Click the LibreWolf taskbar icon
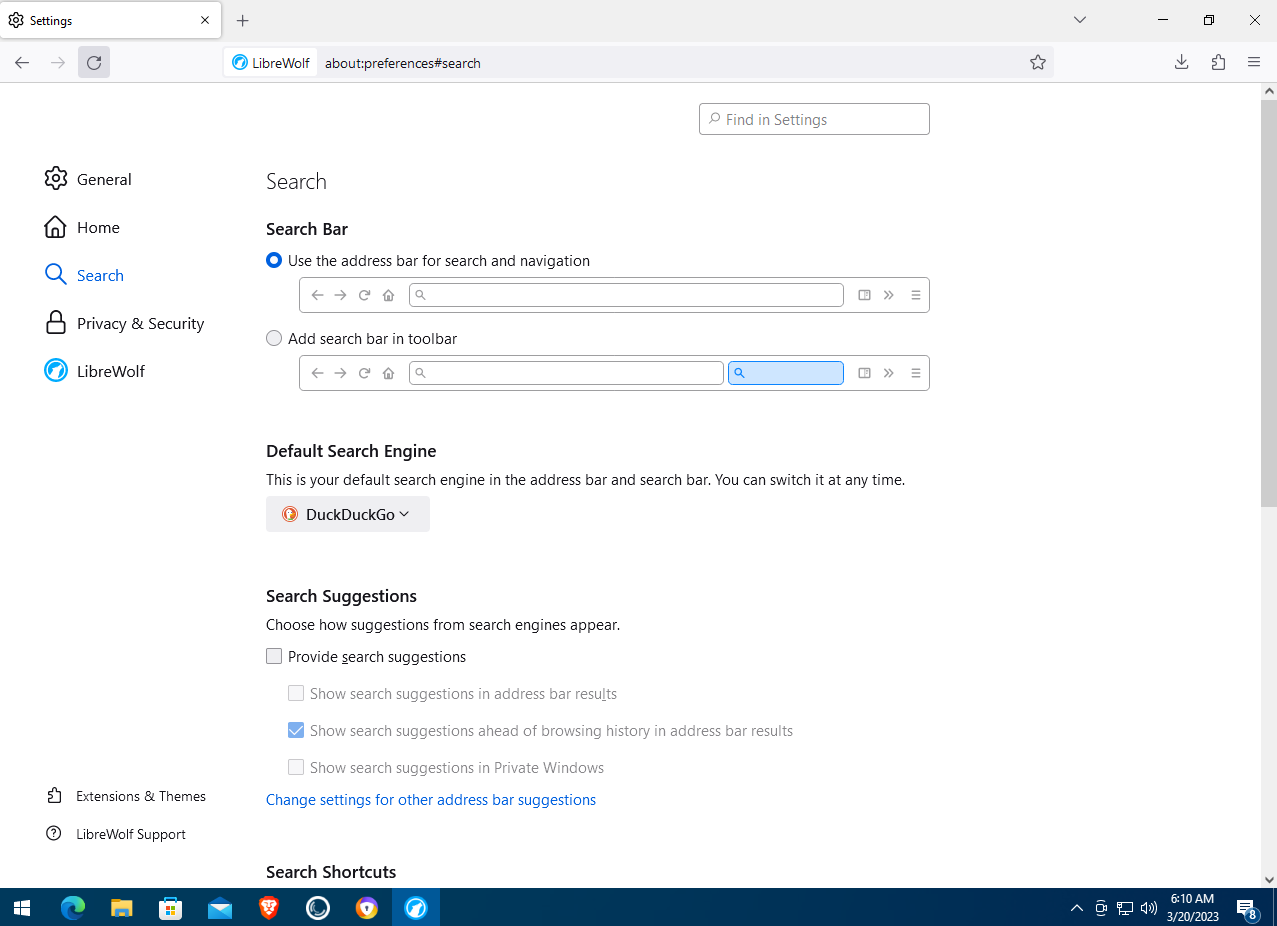This screenshot has width=1277, height=926. [416, 908]
